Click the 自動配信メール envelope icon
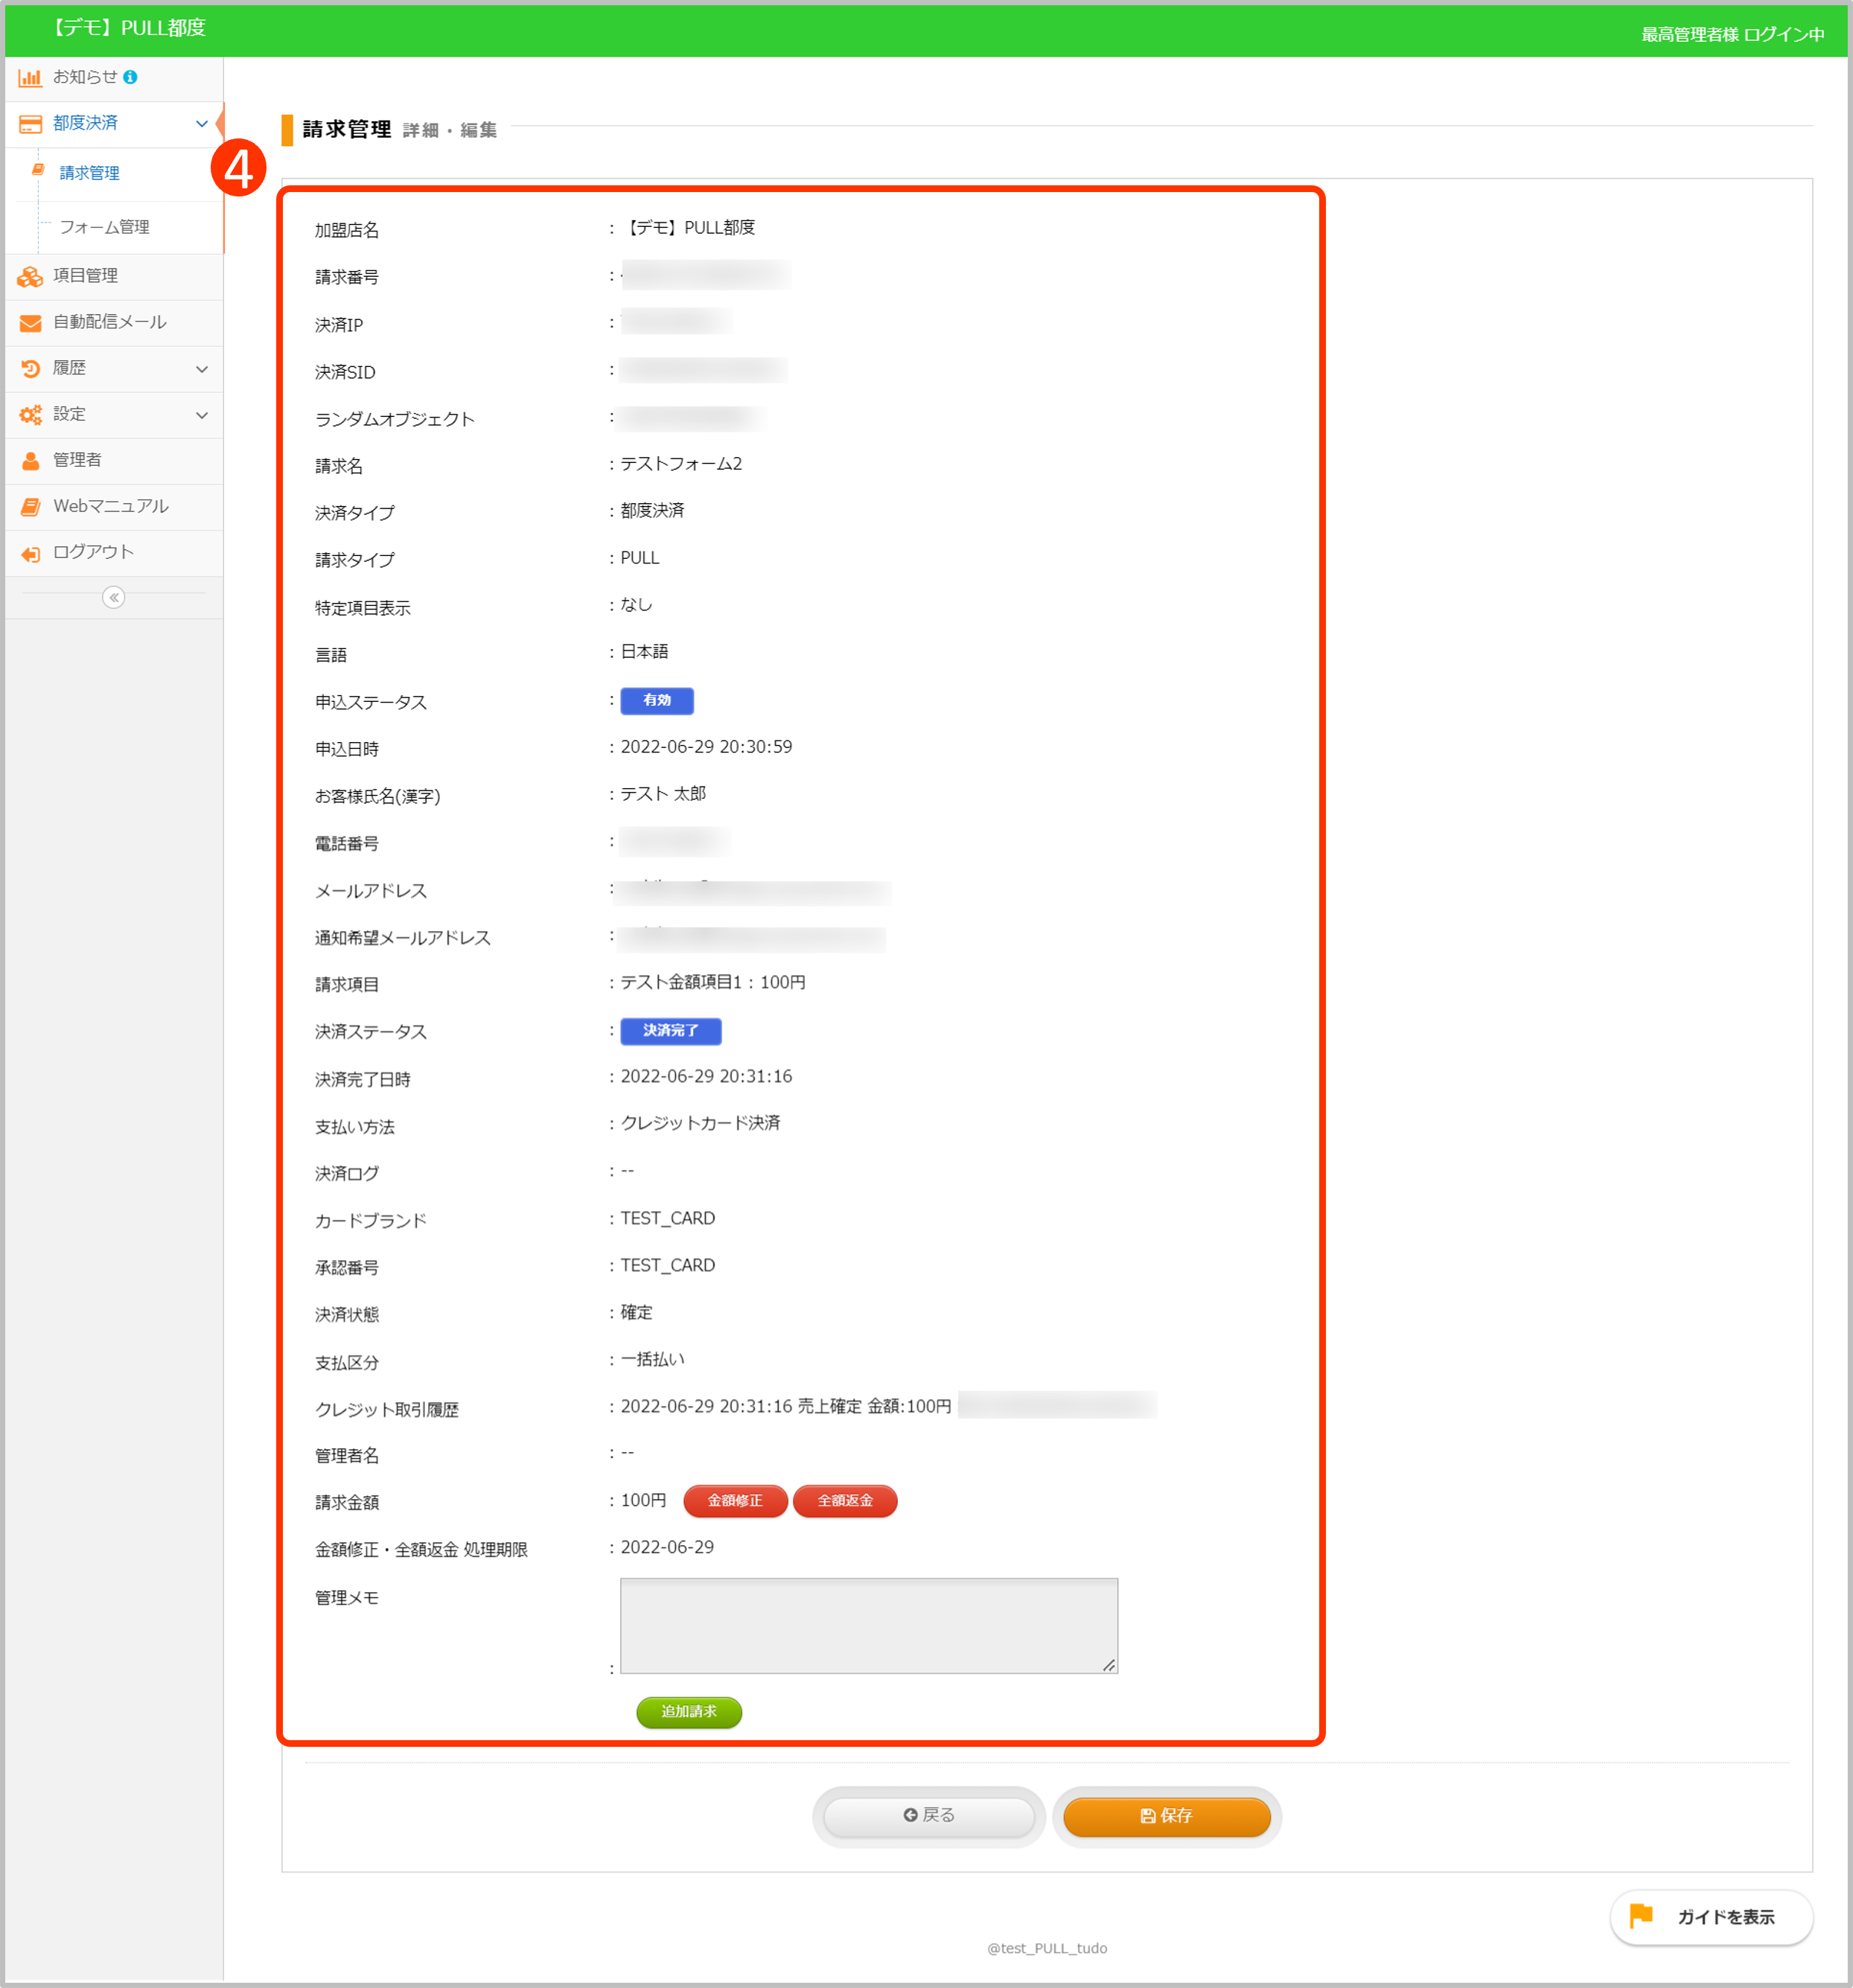1853x1988 pixels. click(x=30, y=323)
